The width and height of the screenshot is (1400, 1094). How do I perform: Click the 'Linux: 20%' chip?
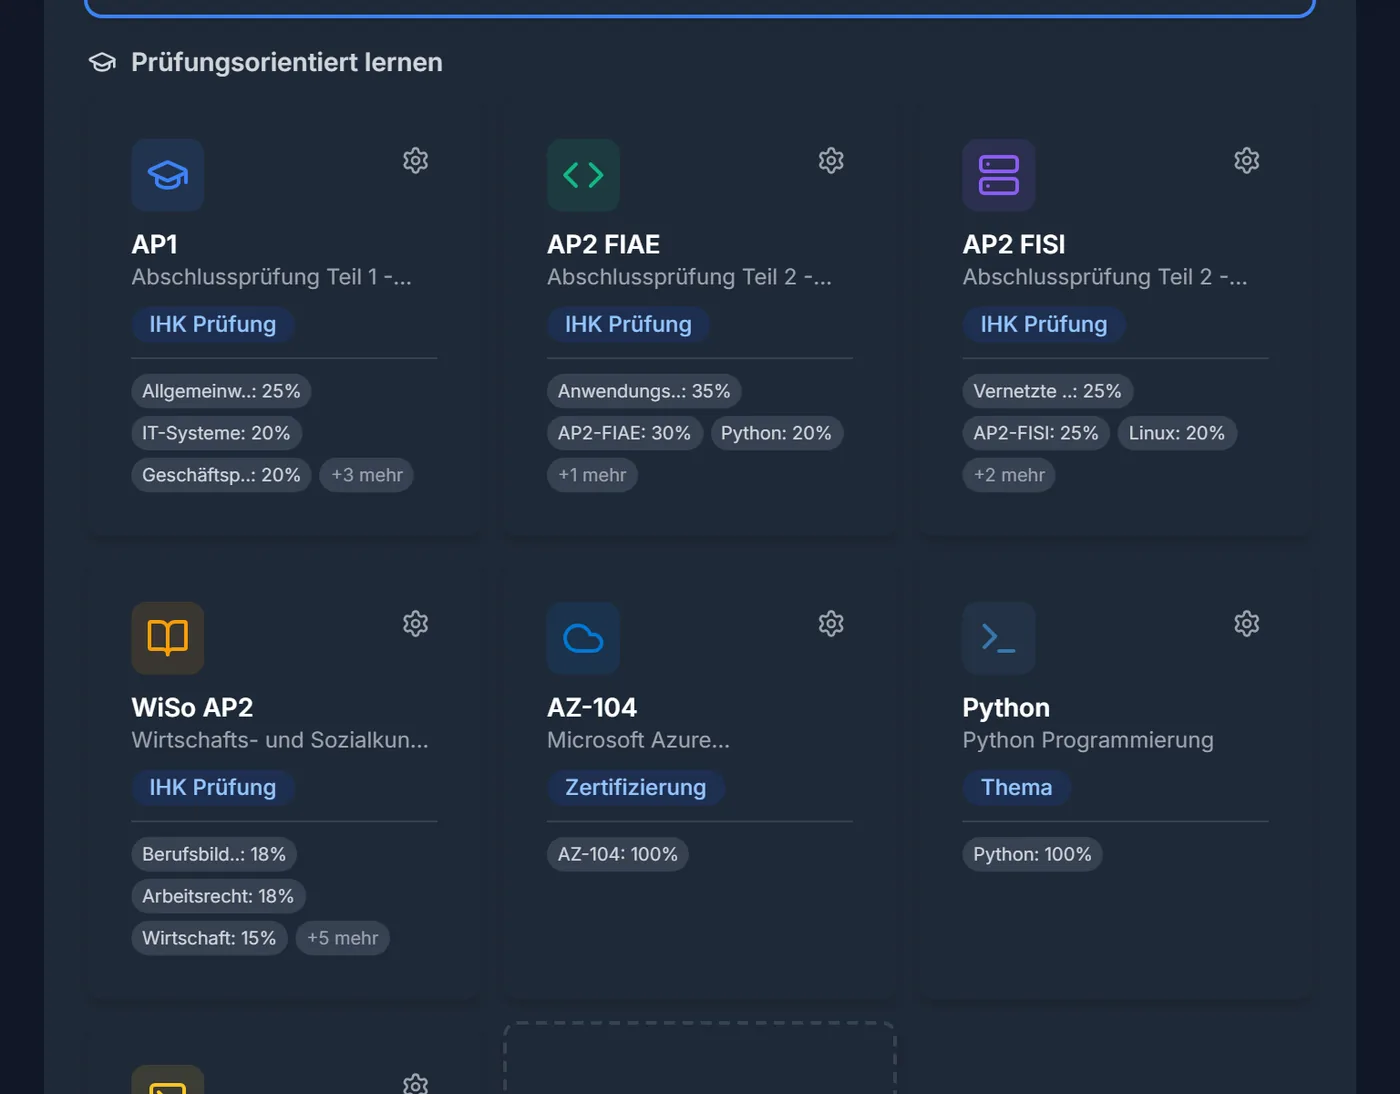1177,433
